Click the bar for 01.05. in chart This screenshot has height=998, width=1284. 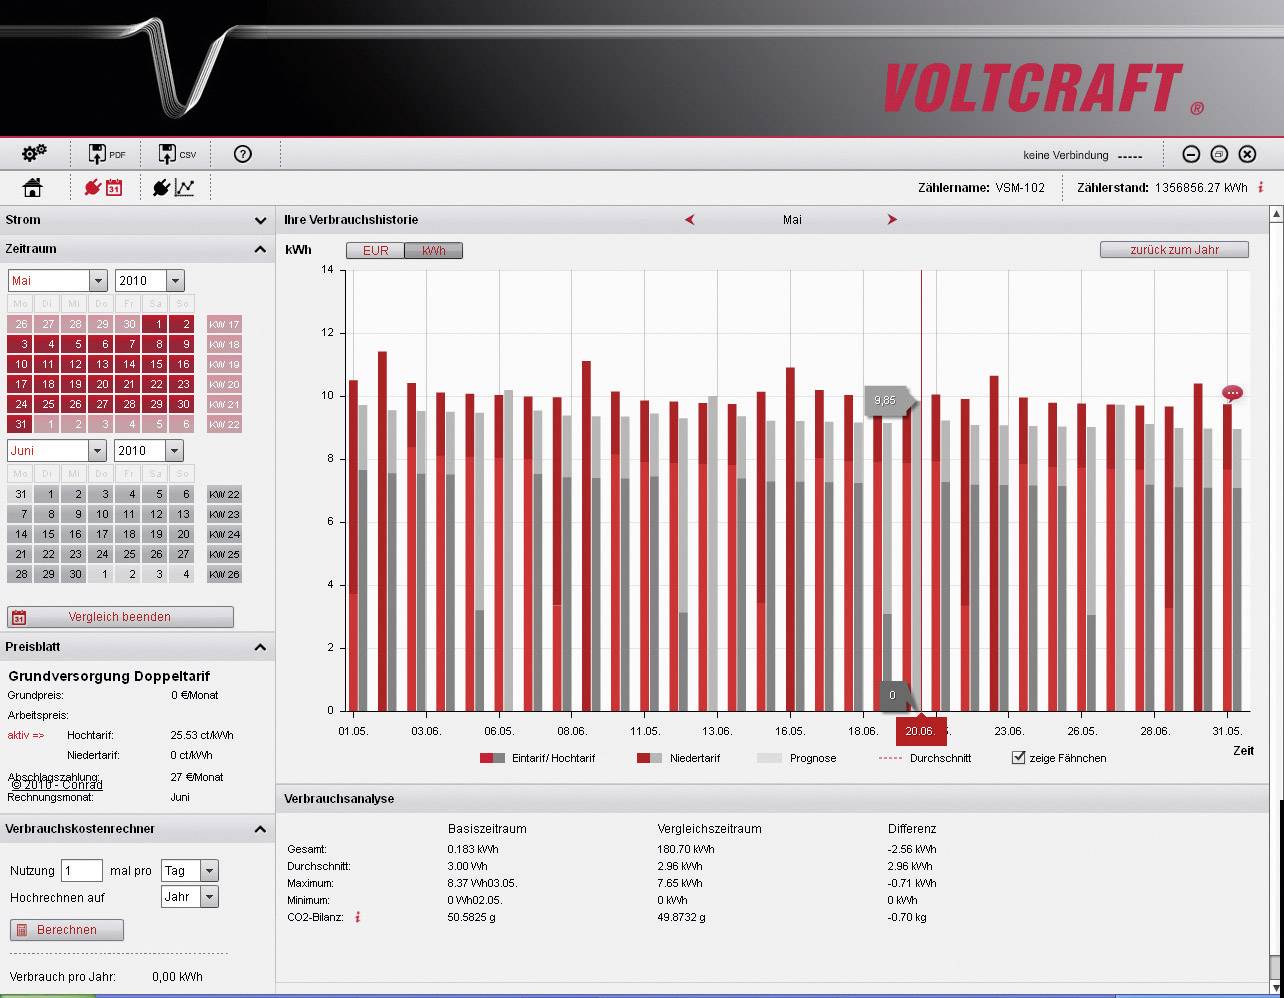click(x=354, y=545)
